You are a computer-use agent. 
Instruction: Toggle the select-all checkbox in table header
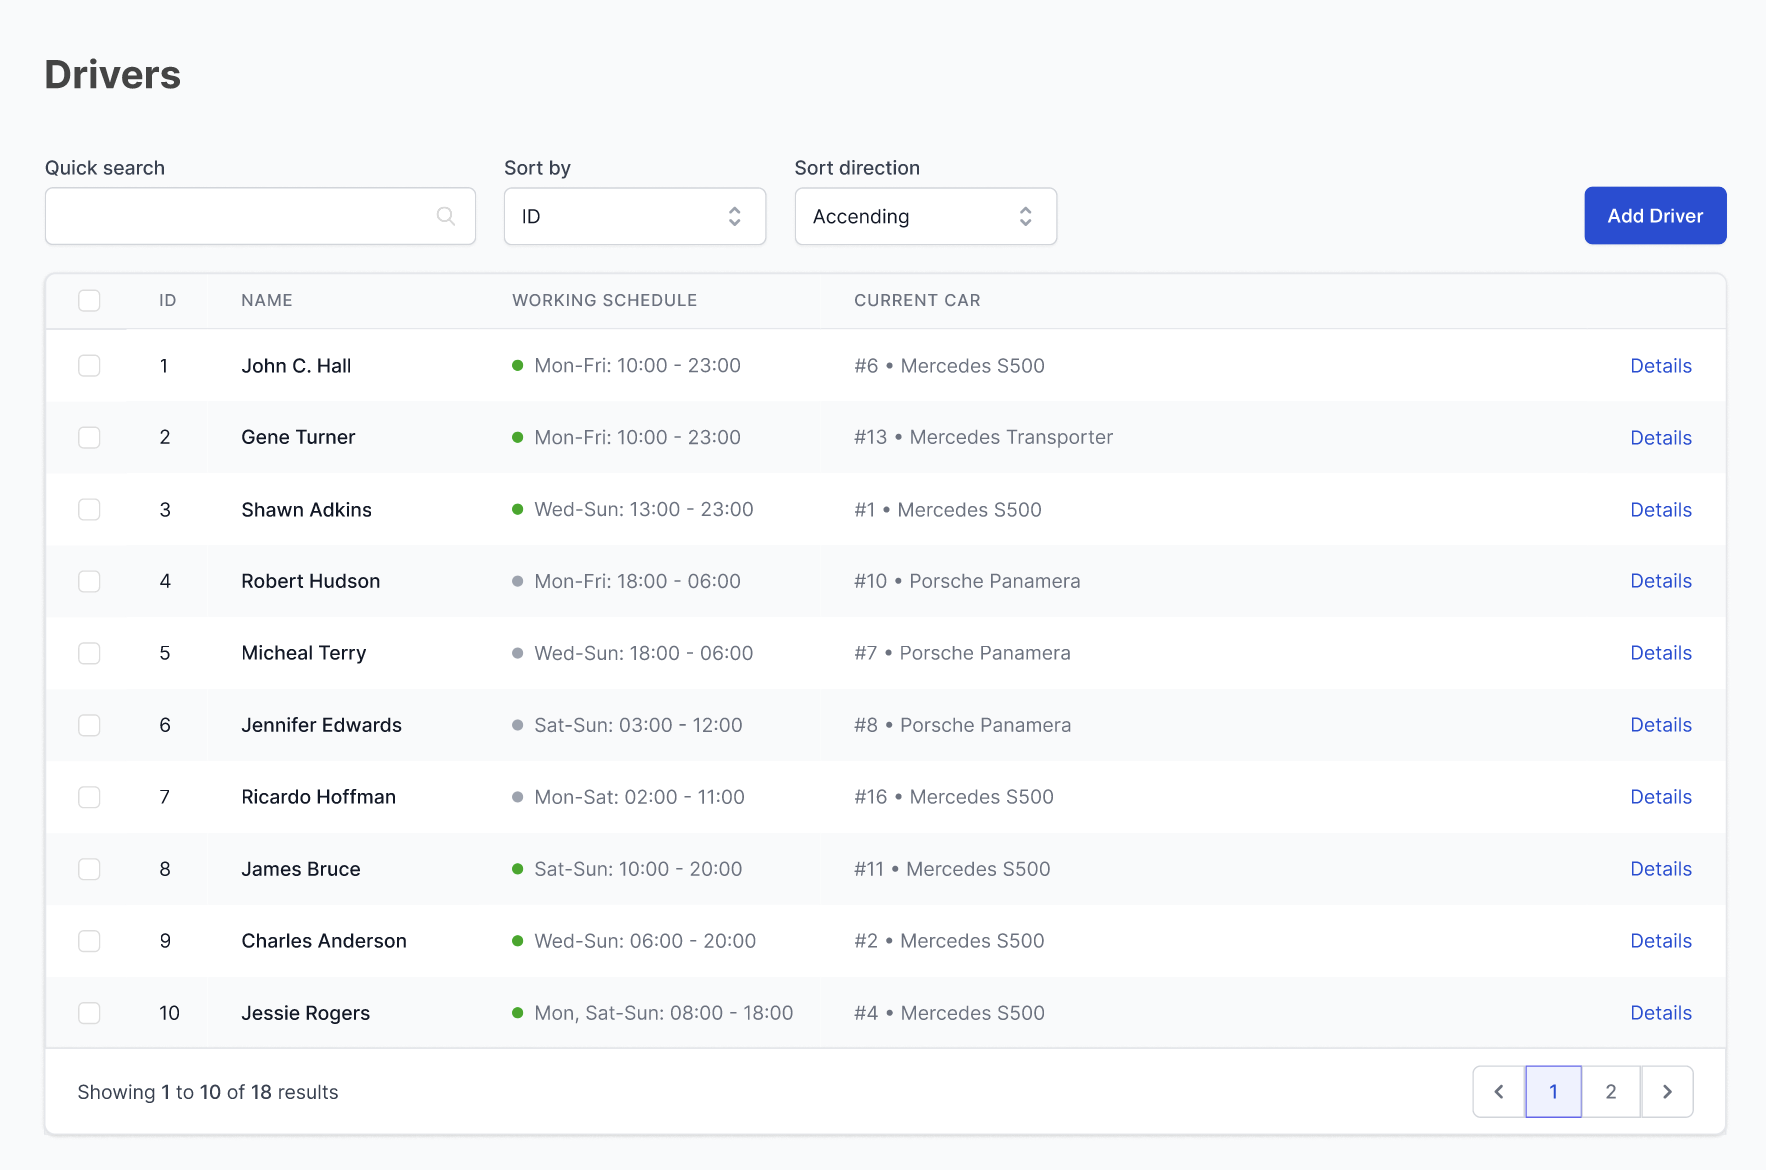coord(89,300)
